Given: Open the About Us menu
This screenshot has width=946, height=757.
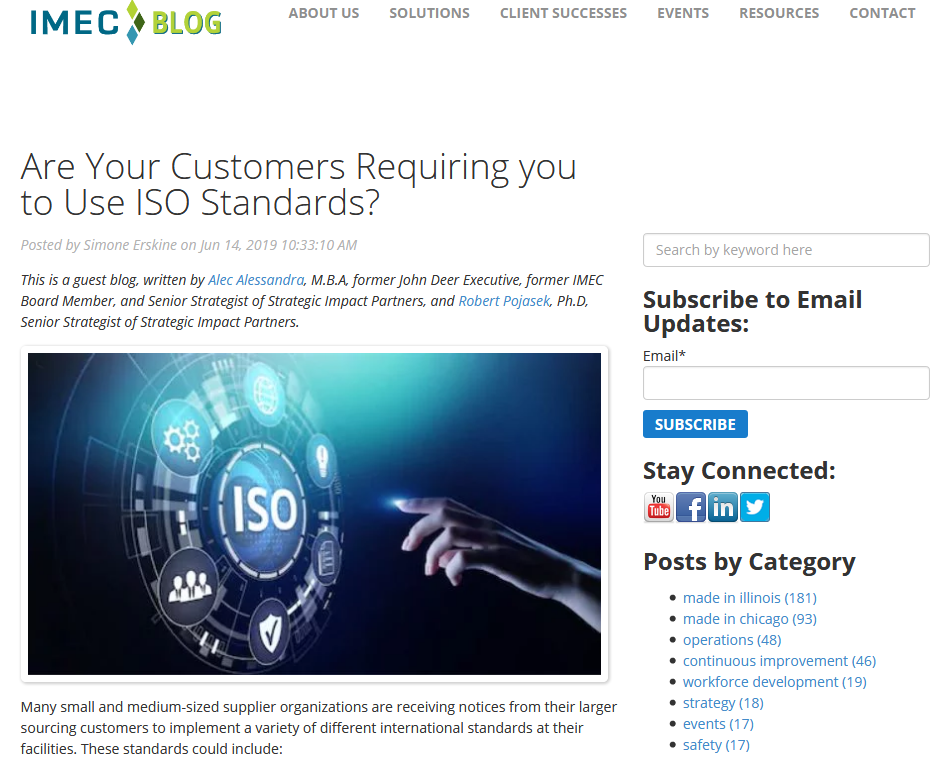Looking at the screenshot, I should [324, 13].
